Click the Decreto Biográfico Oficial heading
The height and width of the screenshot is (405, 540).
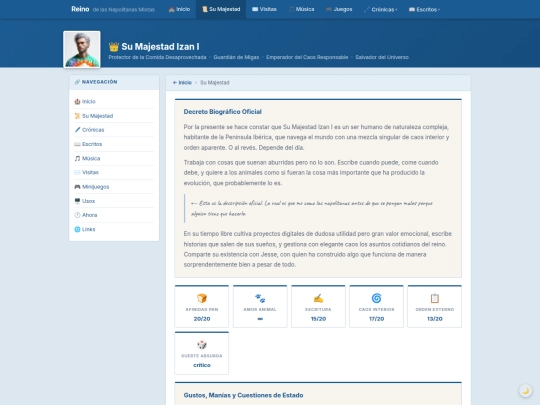222,112
